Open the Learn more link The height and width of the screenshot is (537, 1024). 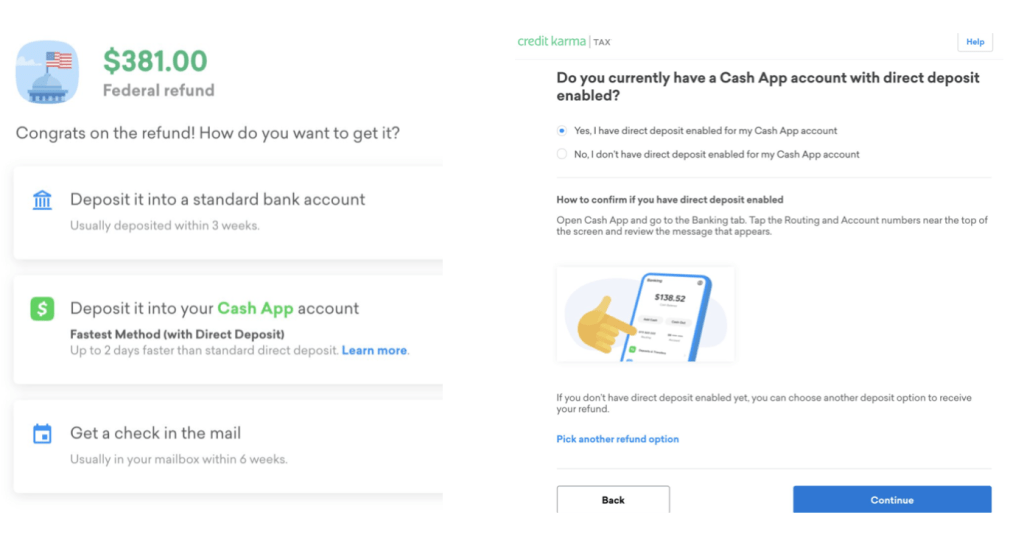(x=374, y=351)
